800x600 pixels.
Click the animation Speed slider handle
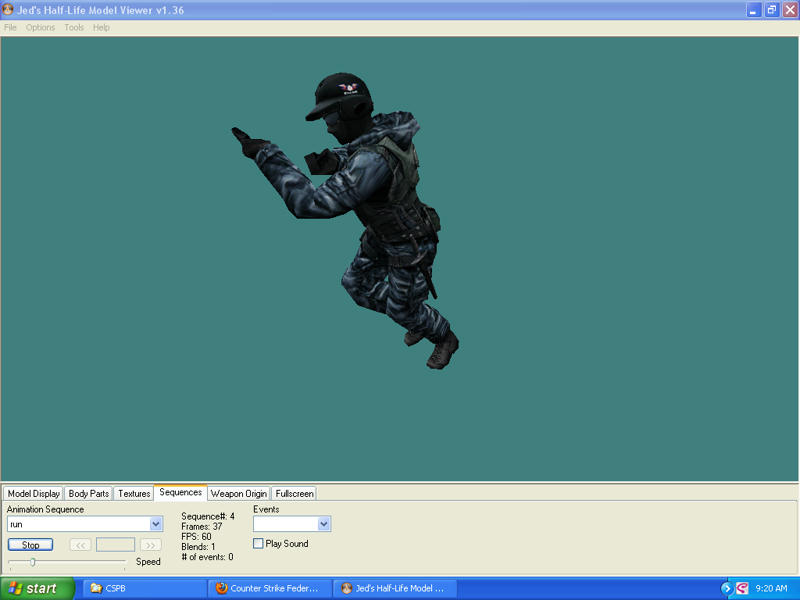pyautogui.click(x=33, y=562)
